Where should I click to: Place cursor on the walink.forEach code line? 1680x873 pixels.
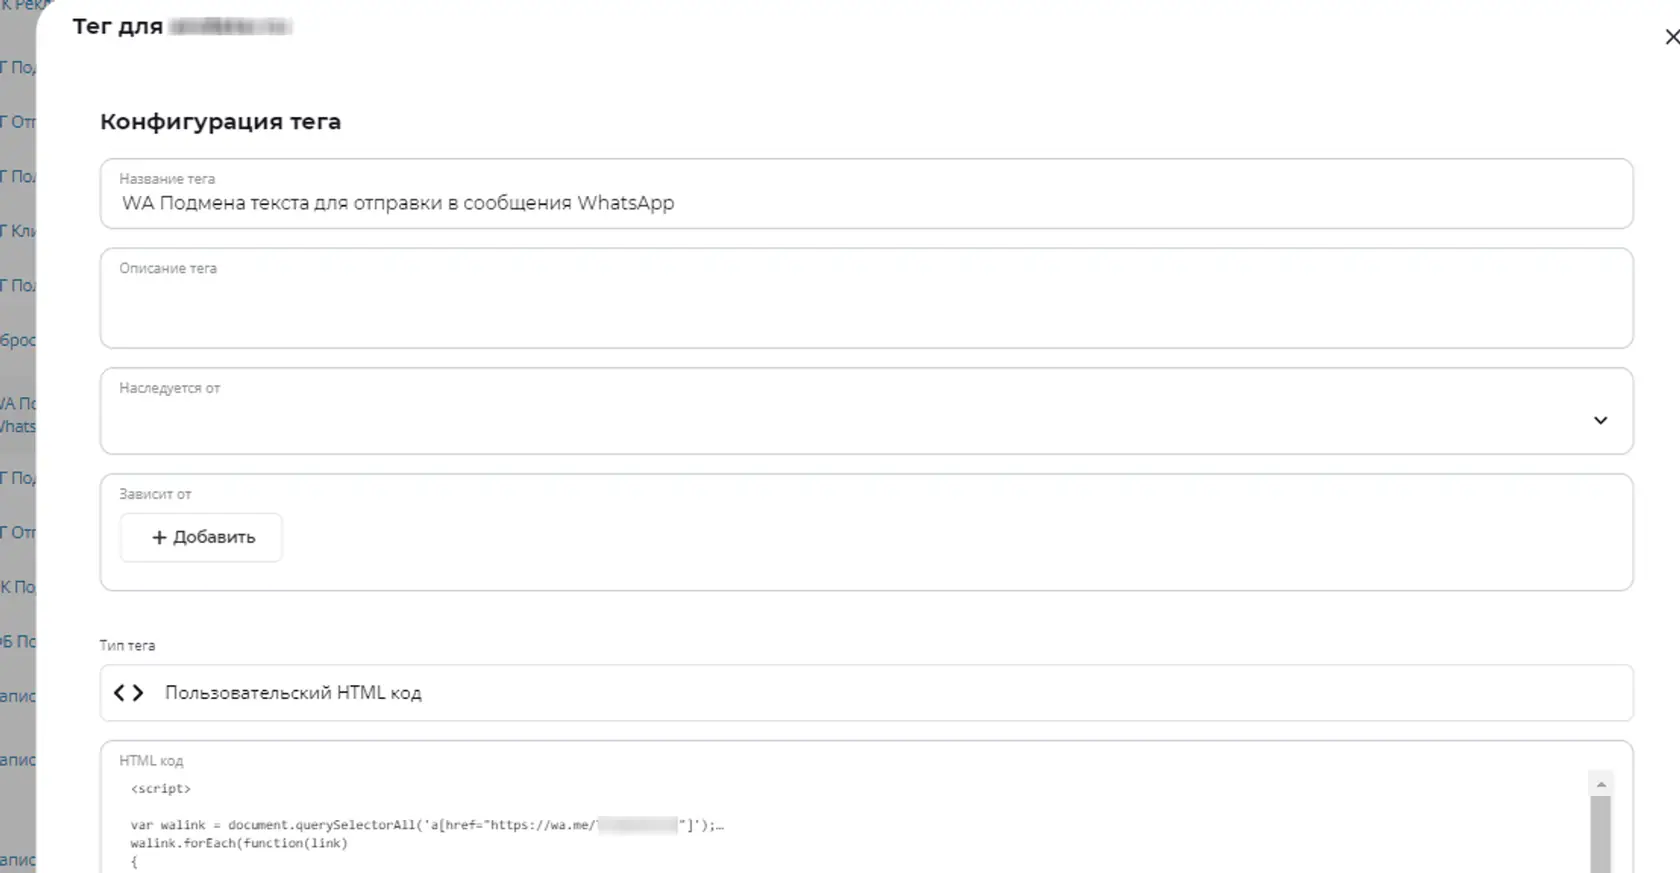point(239,843)
